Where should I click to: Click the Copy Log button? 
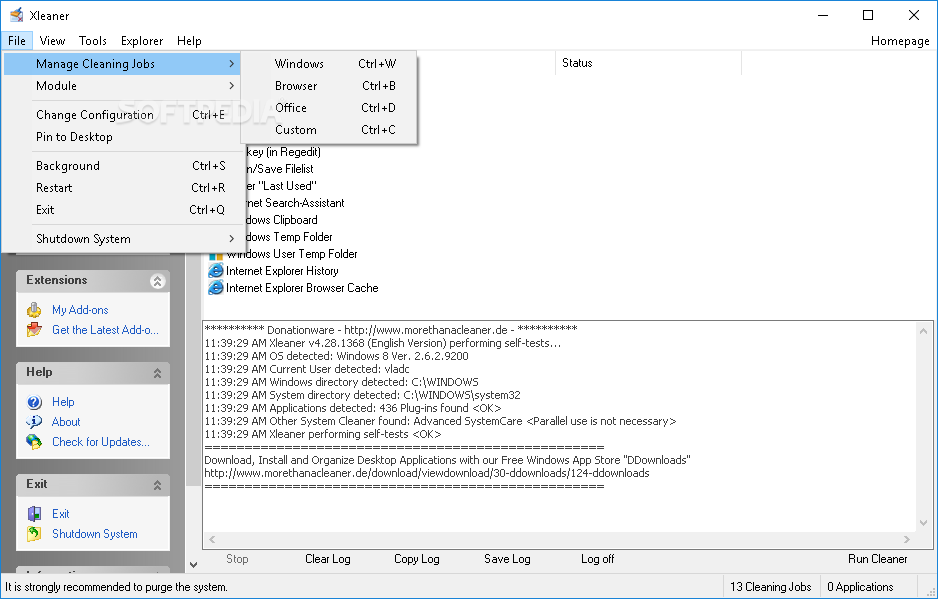[x=416, y=559]
